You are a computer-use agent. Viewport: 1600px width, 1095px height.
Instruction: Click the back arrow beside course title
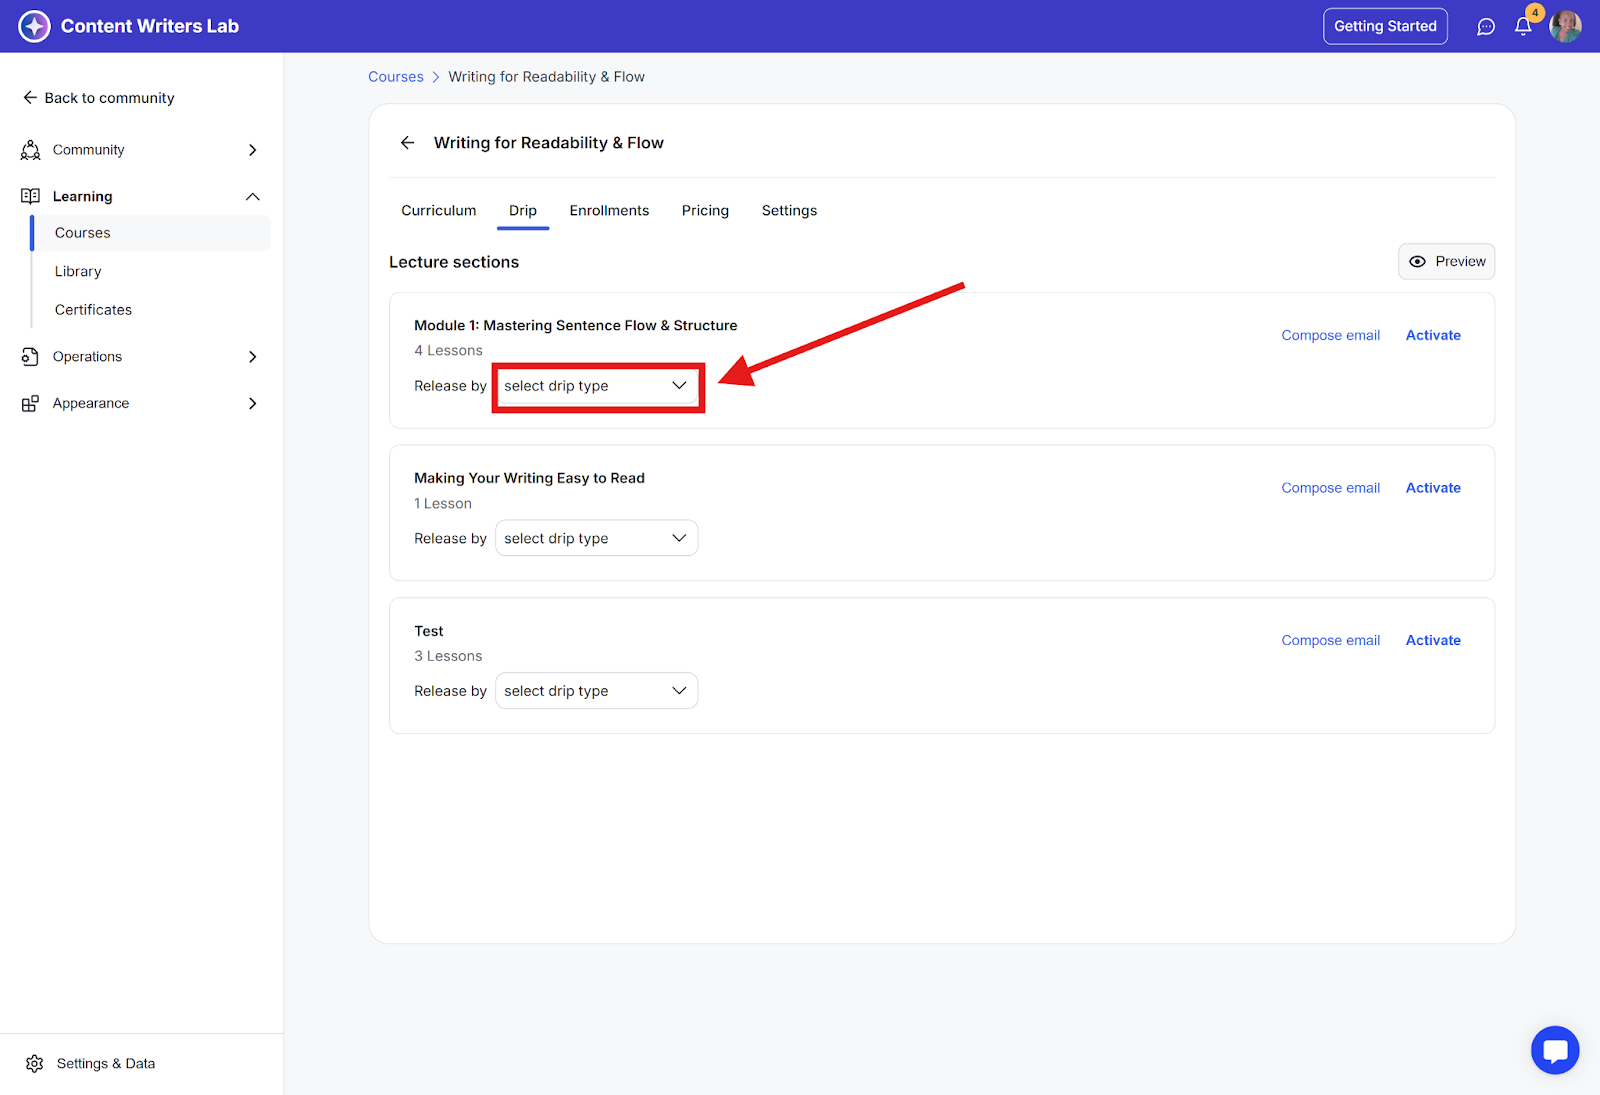pyautogui.click(x=407, y=143)
